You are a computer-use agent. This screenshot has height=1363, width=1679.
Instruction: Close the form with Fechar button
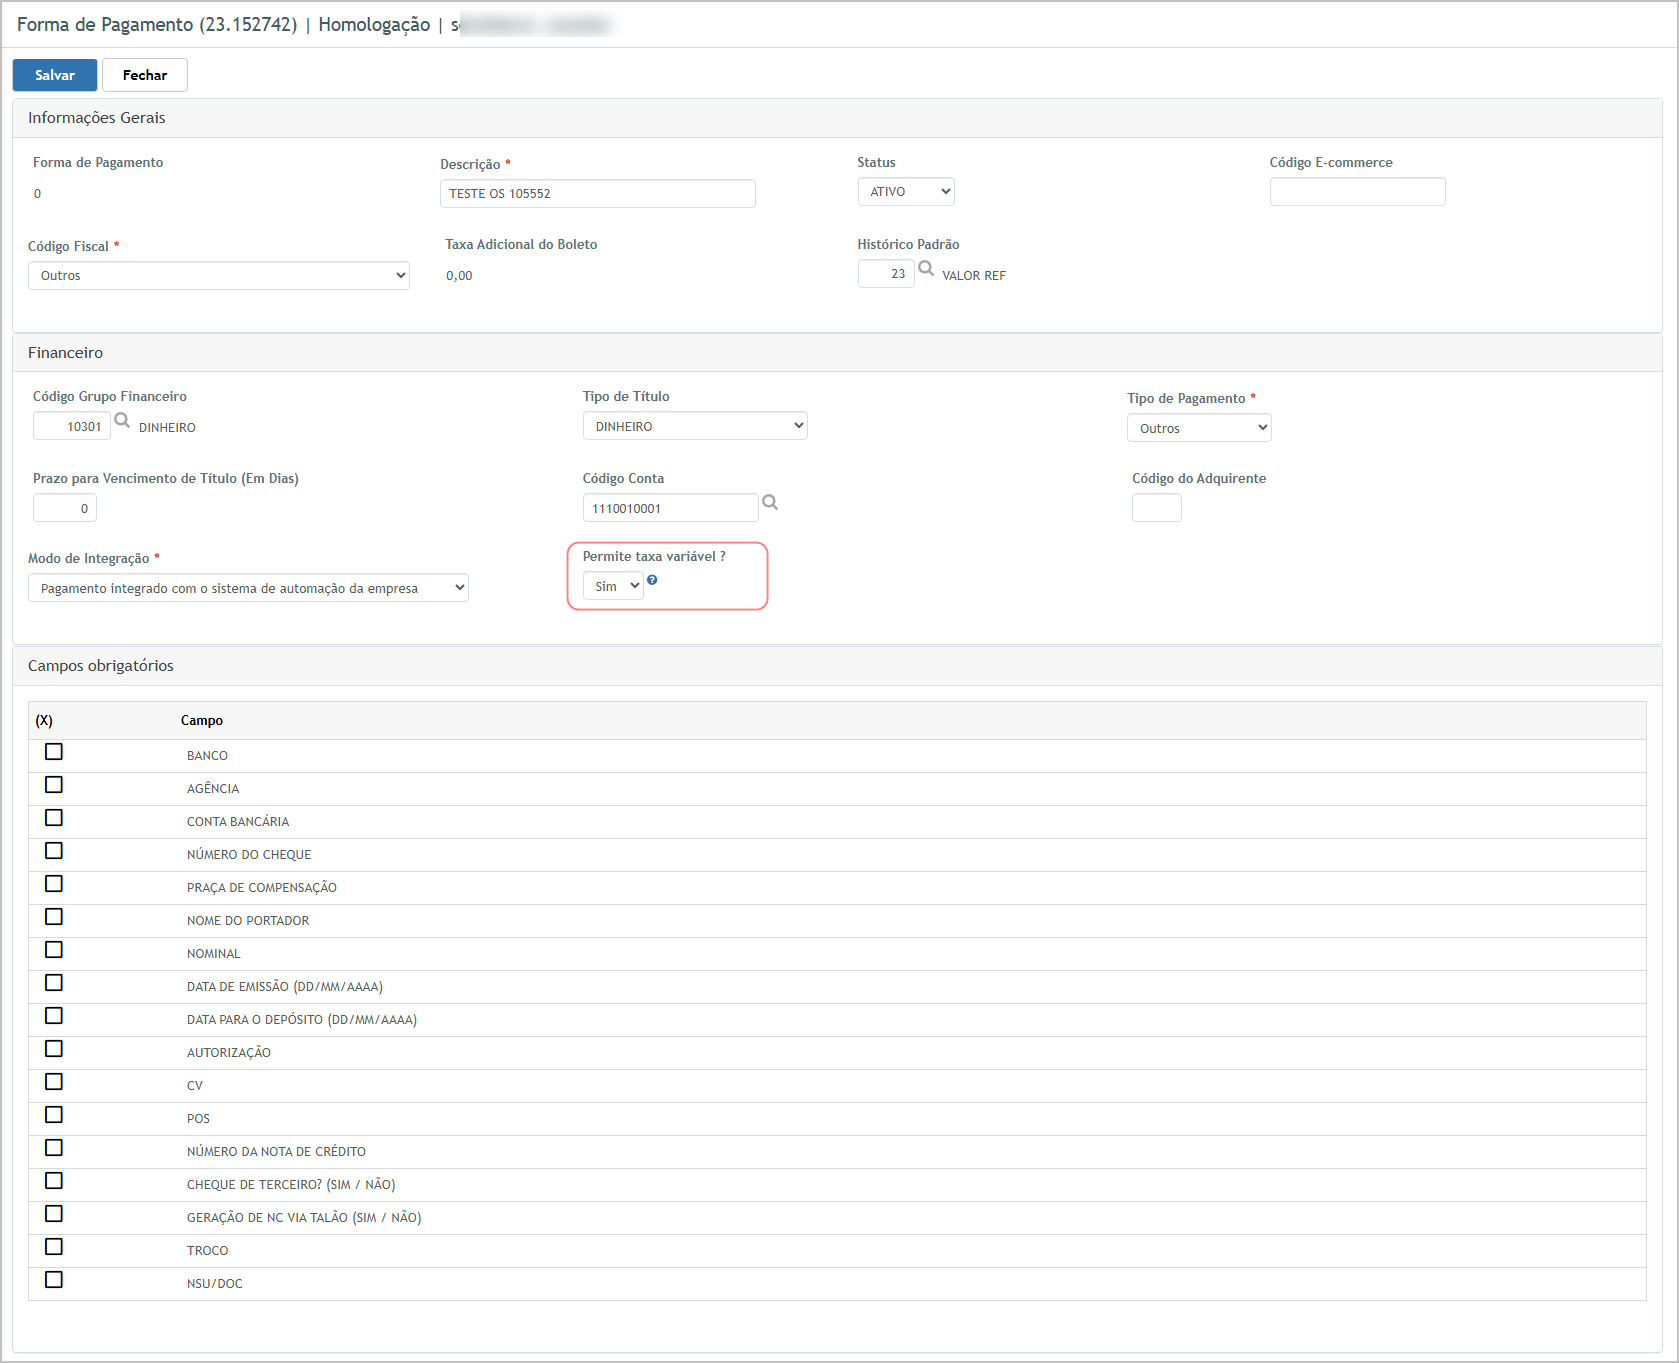click(x=145, y=75)
